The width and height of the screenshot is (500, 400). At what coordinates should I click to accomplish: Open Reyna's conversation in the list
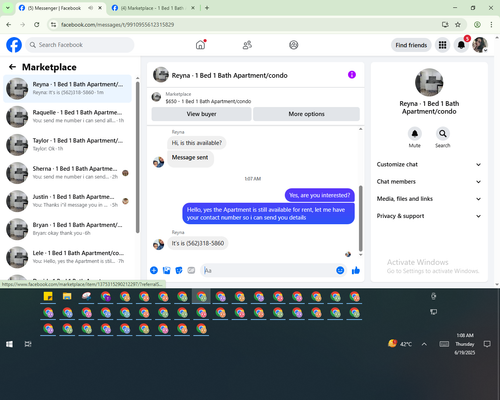(x=67, y=89)
